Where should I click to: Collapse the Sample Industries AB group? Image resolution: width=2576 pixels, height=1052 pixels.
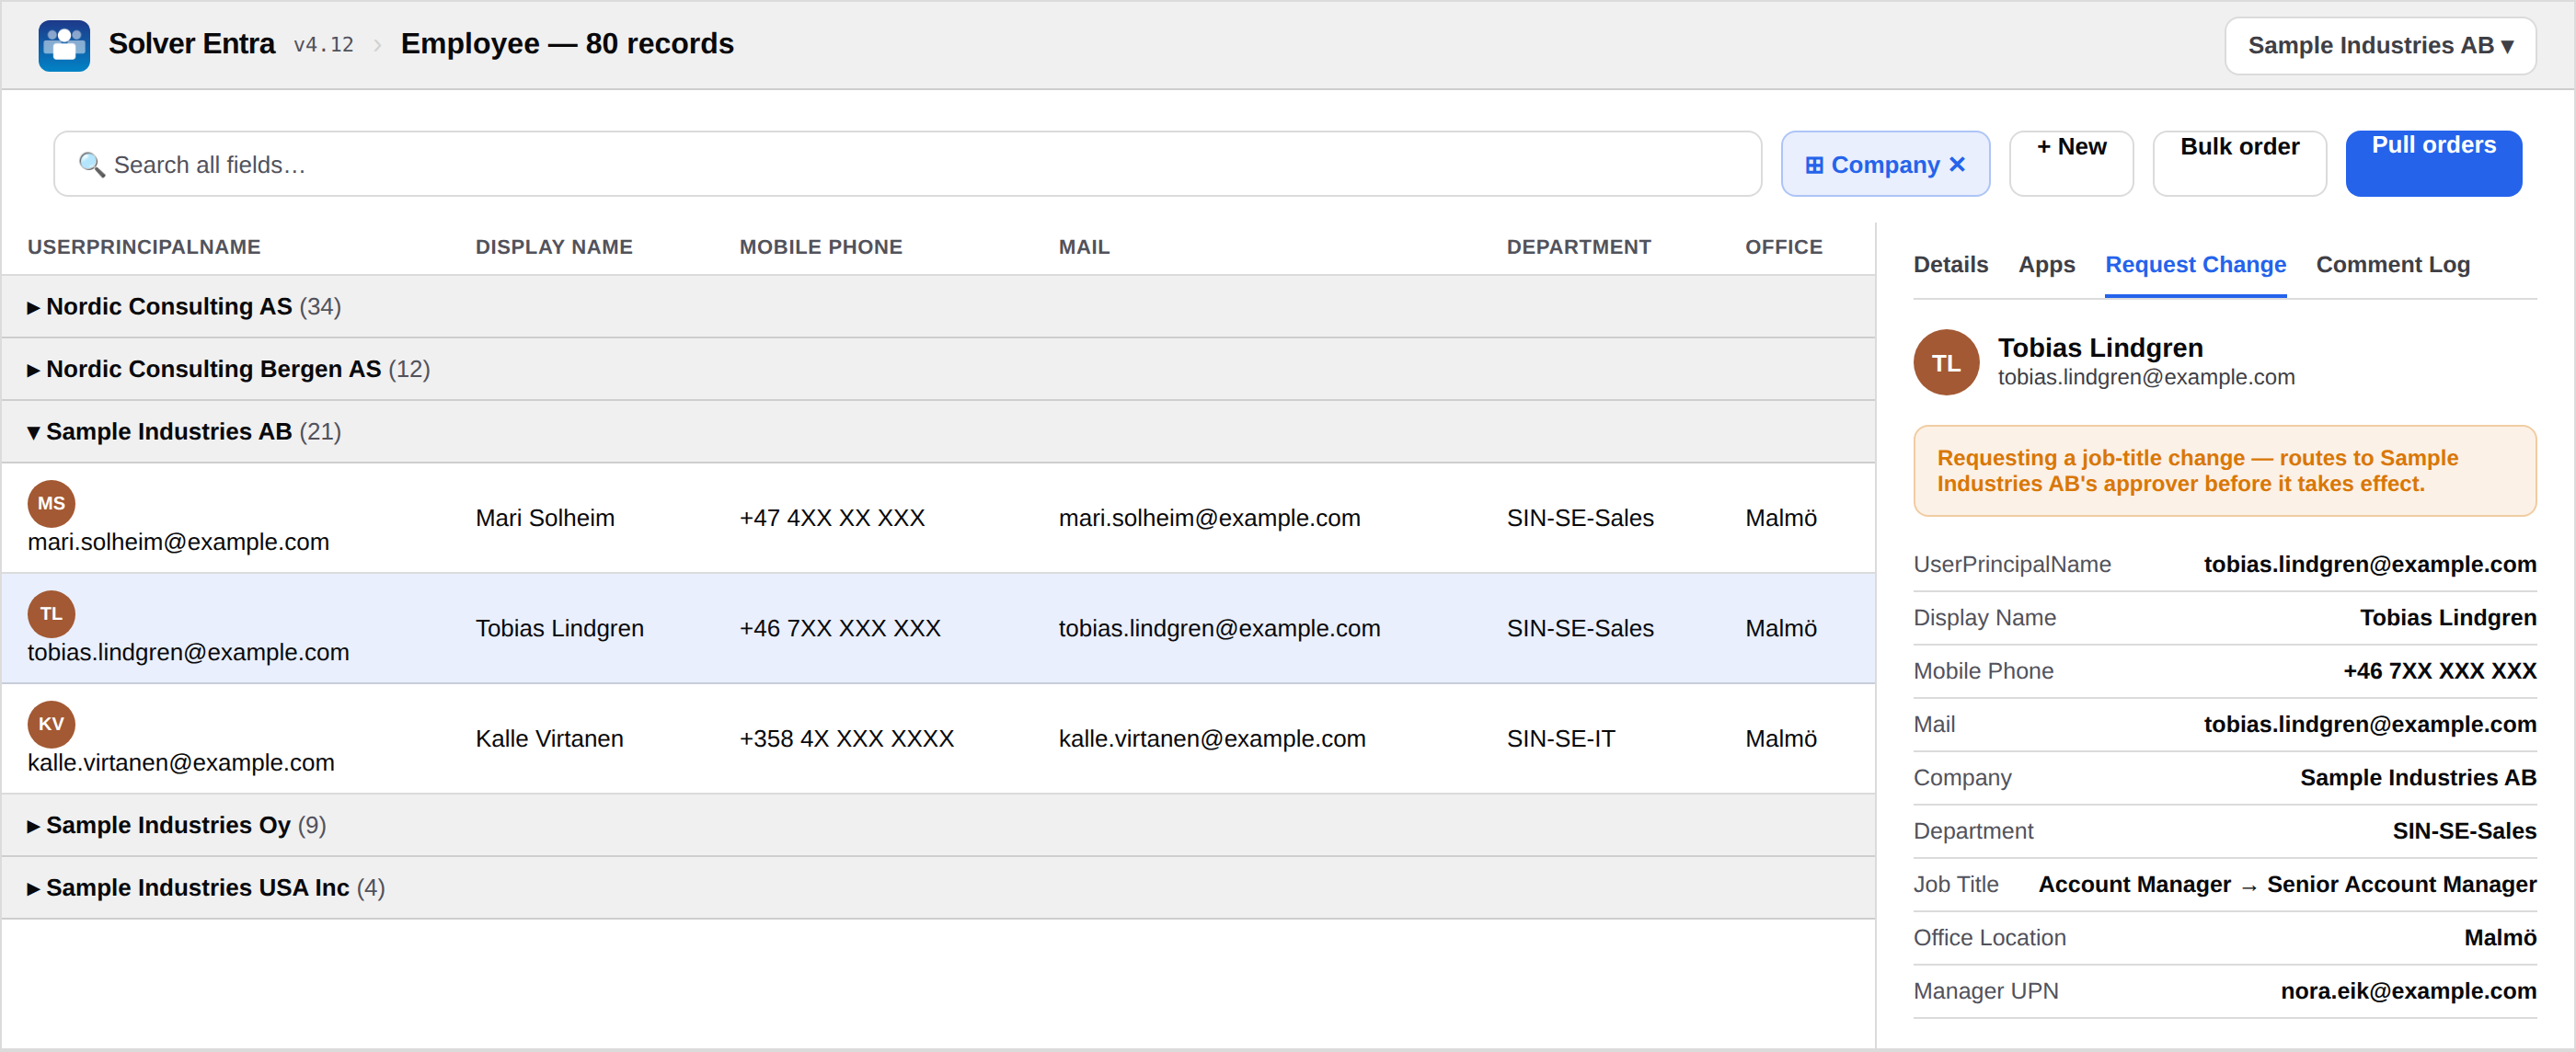pos(33,432)
